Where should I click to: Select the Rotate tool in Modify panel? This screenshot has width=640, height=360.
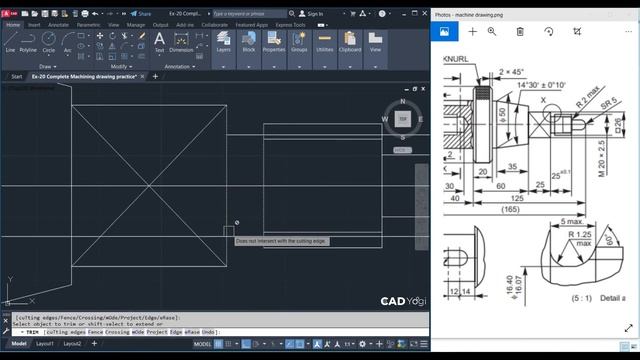[x=112, y=36]
